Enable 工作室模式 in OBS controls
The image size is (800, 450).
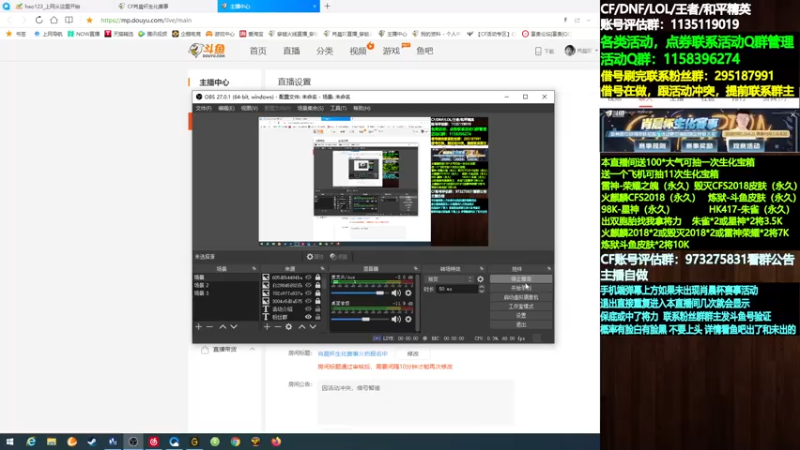pyautogui.click(x=521, y=307)
